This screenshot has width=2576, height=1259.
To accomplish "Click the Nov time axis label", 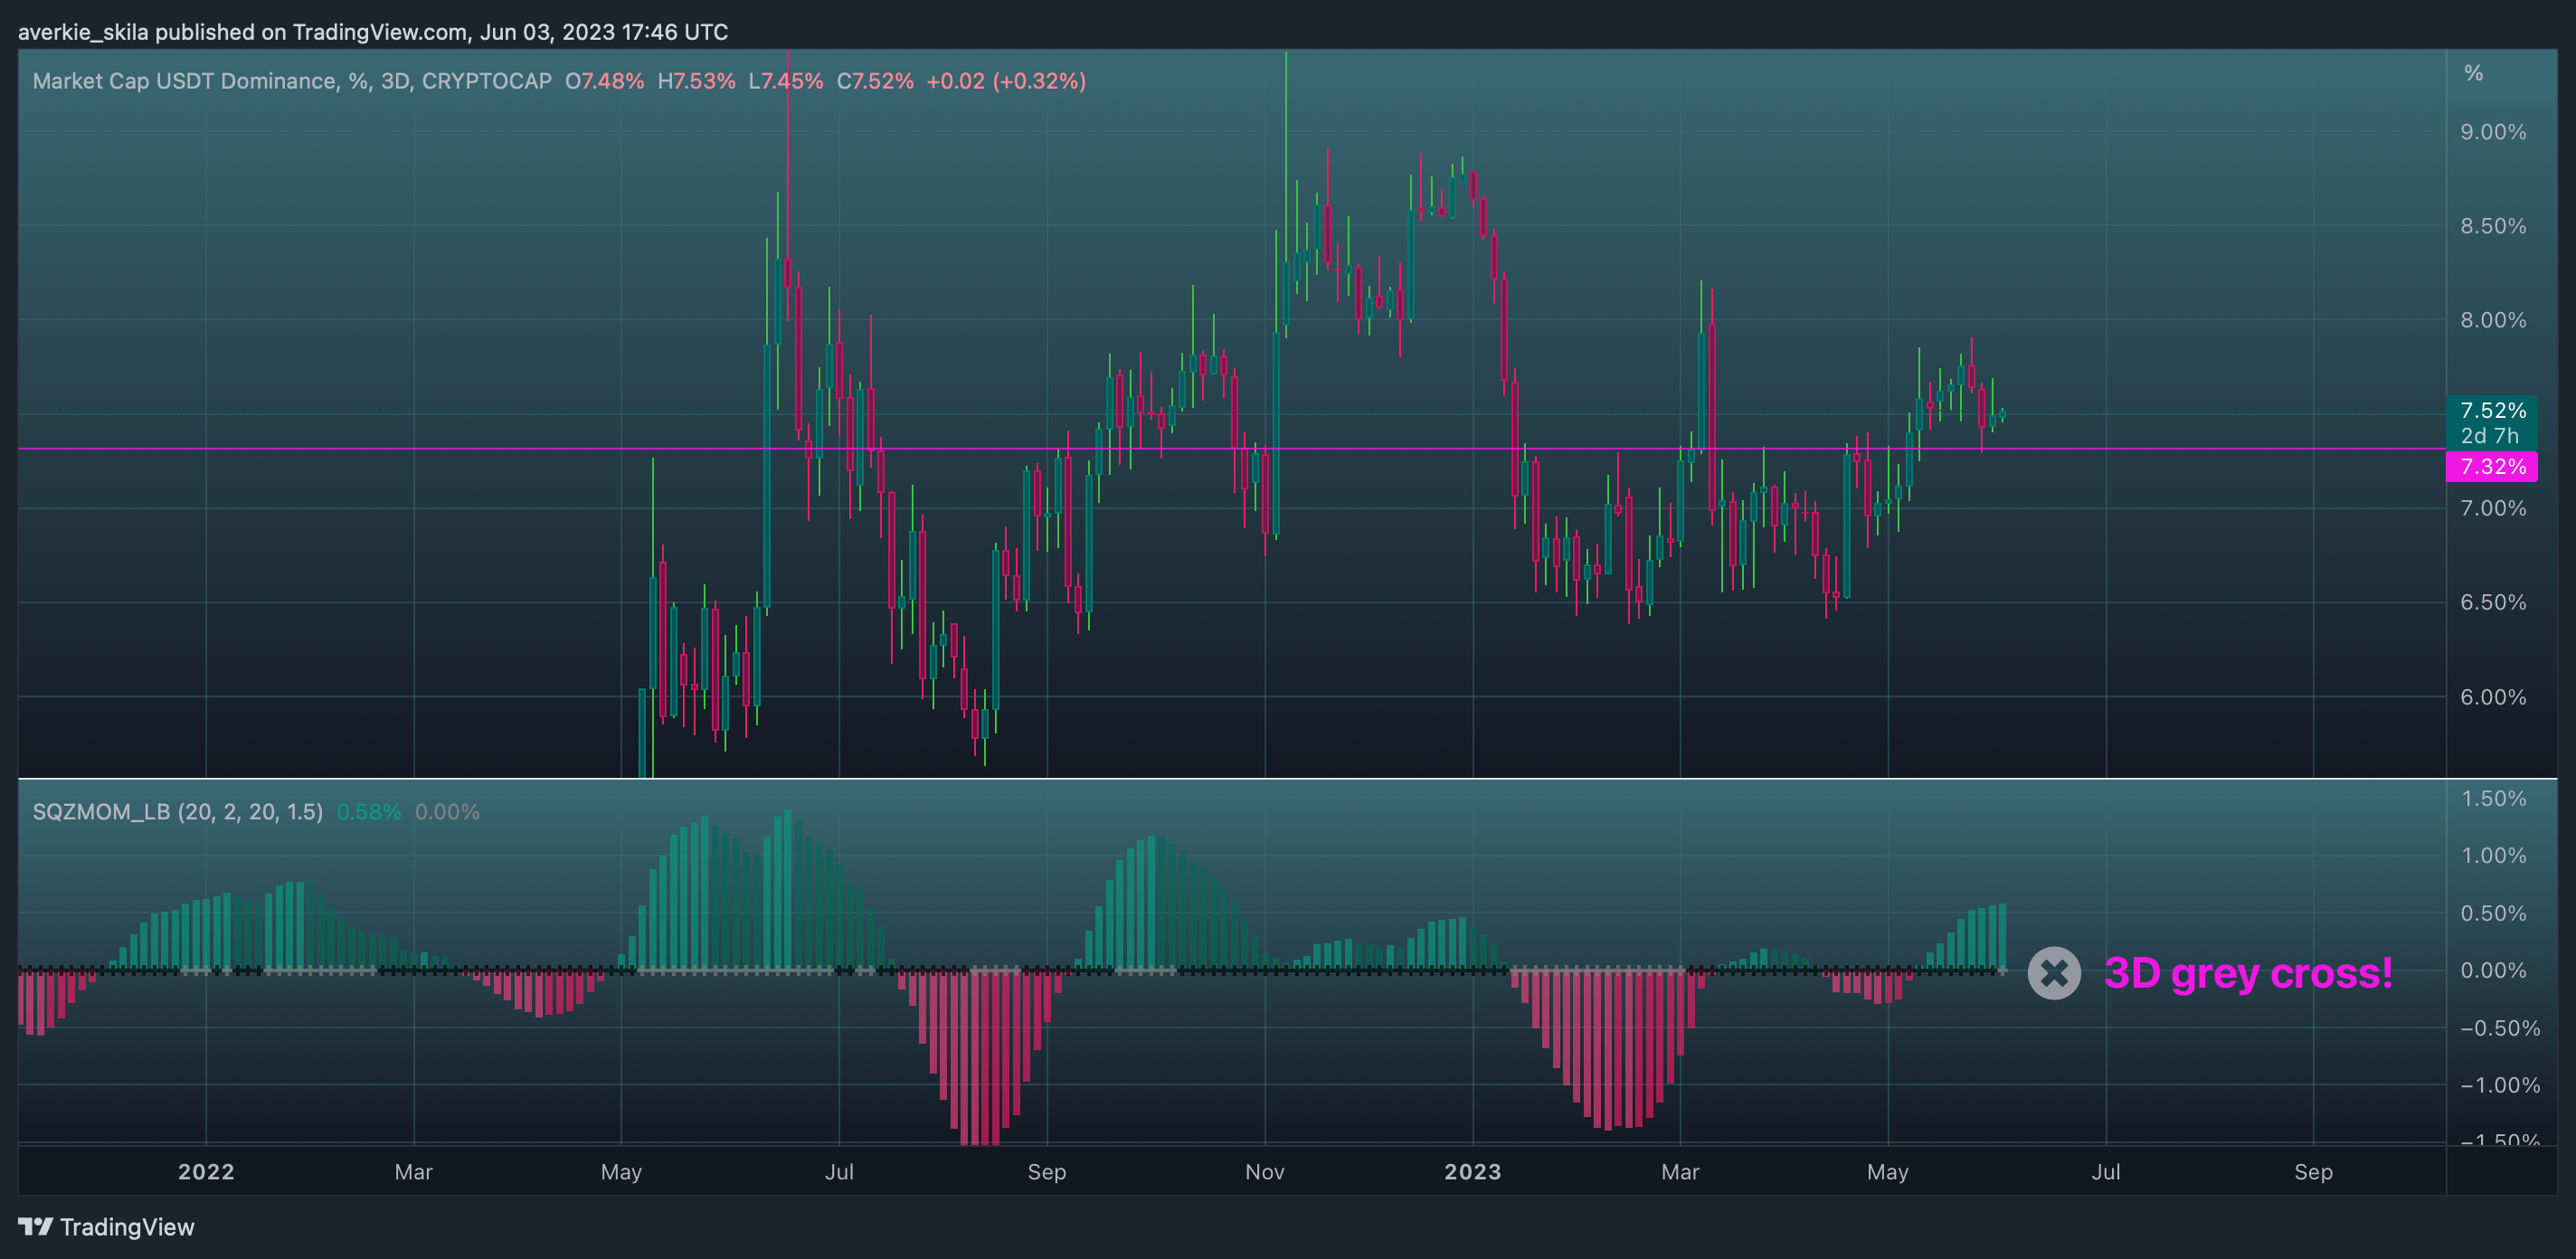I will point(1265,1171).
